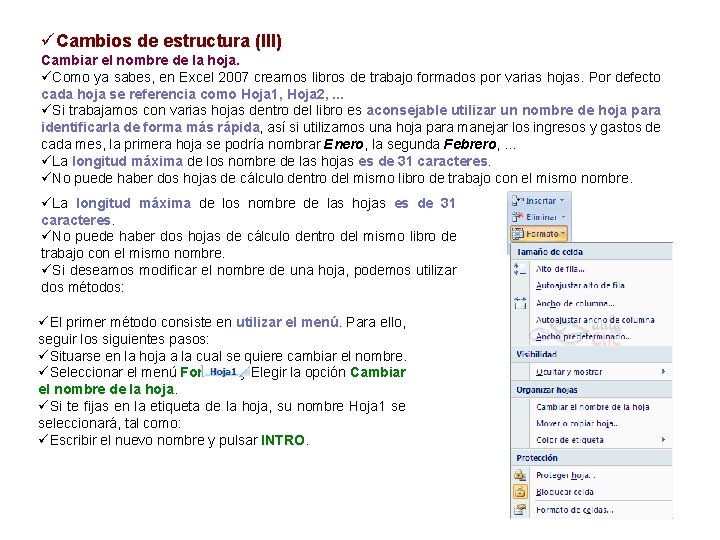Click the padlock icon beside Proteger hoja
The height and width of the screenshot is (540, 720).
pyautogui.click(x=520, y=475)
